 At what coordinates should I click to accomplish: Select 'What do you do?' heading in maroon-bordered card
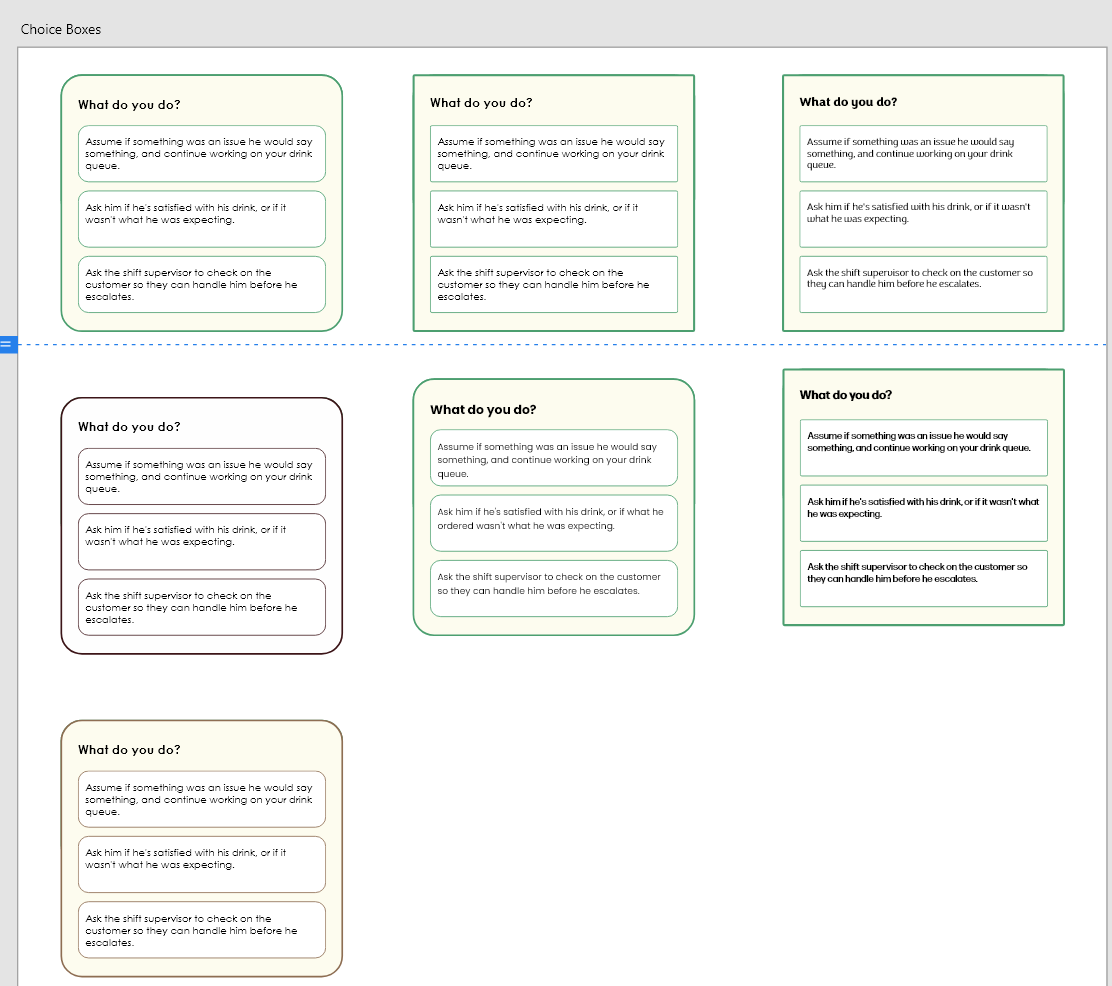point(129,427)
